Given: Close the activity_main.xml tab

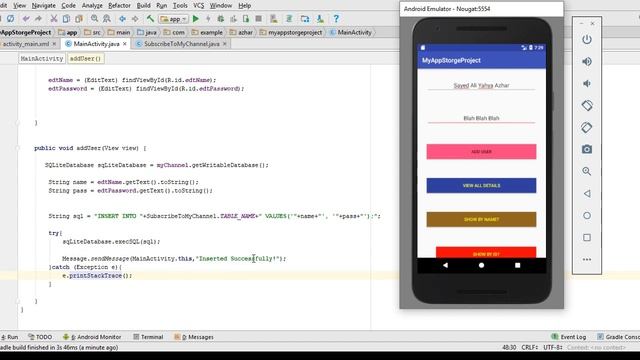Looking at the screenshot, I should (x=54, y=44).
